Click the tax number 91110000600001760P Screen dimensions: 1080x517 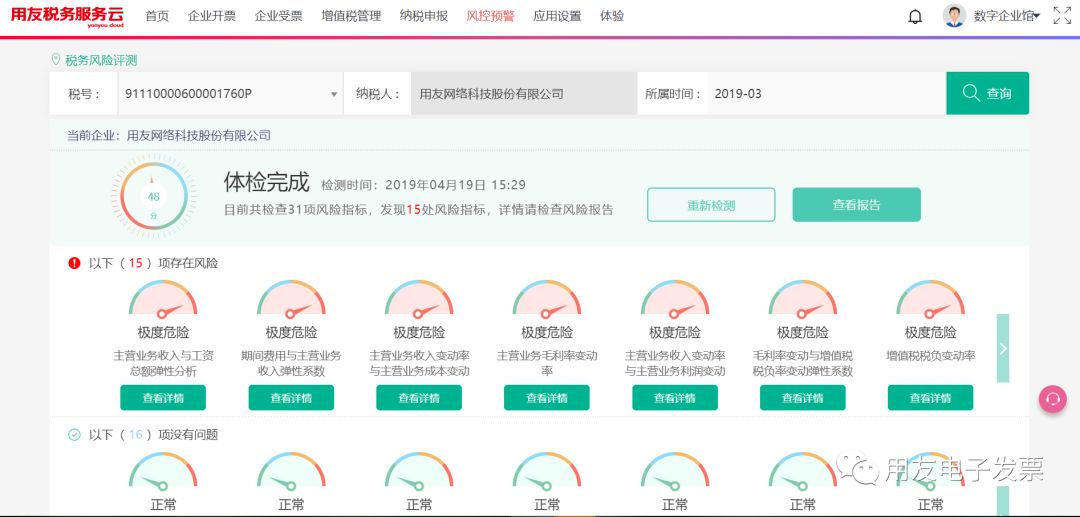188,94
